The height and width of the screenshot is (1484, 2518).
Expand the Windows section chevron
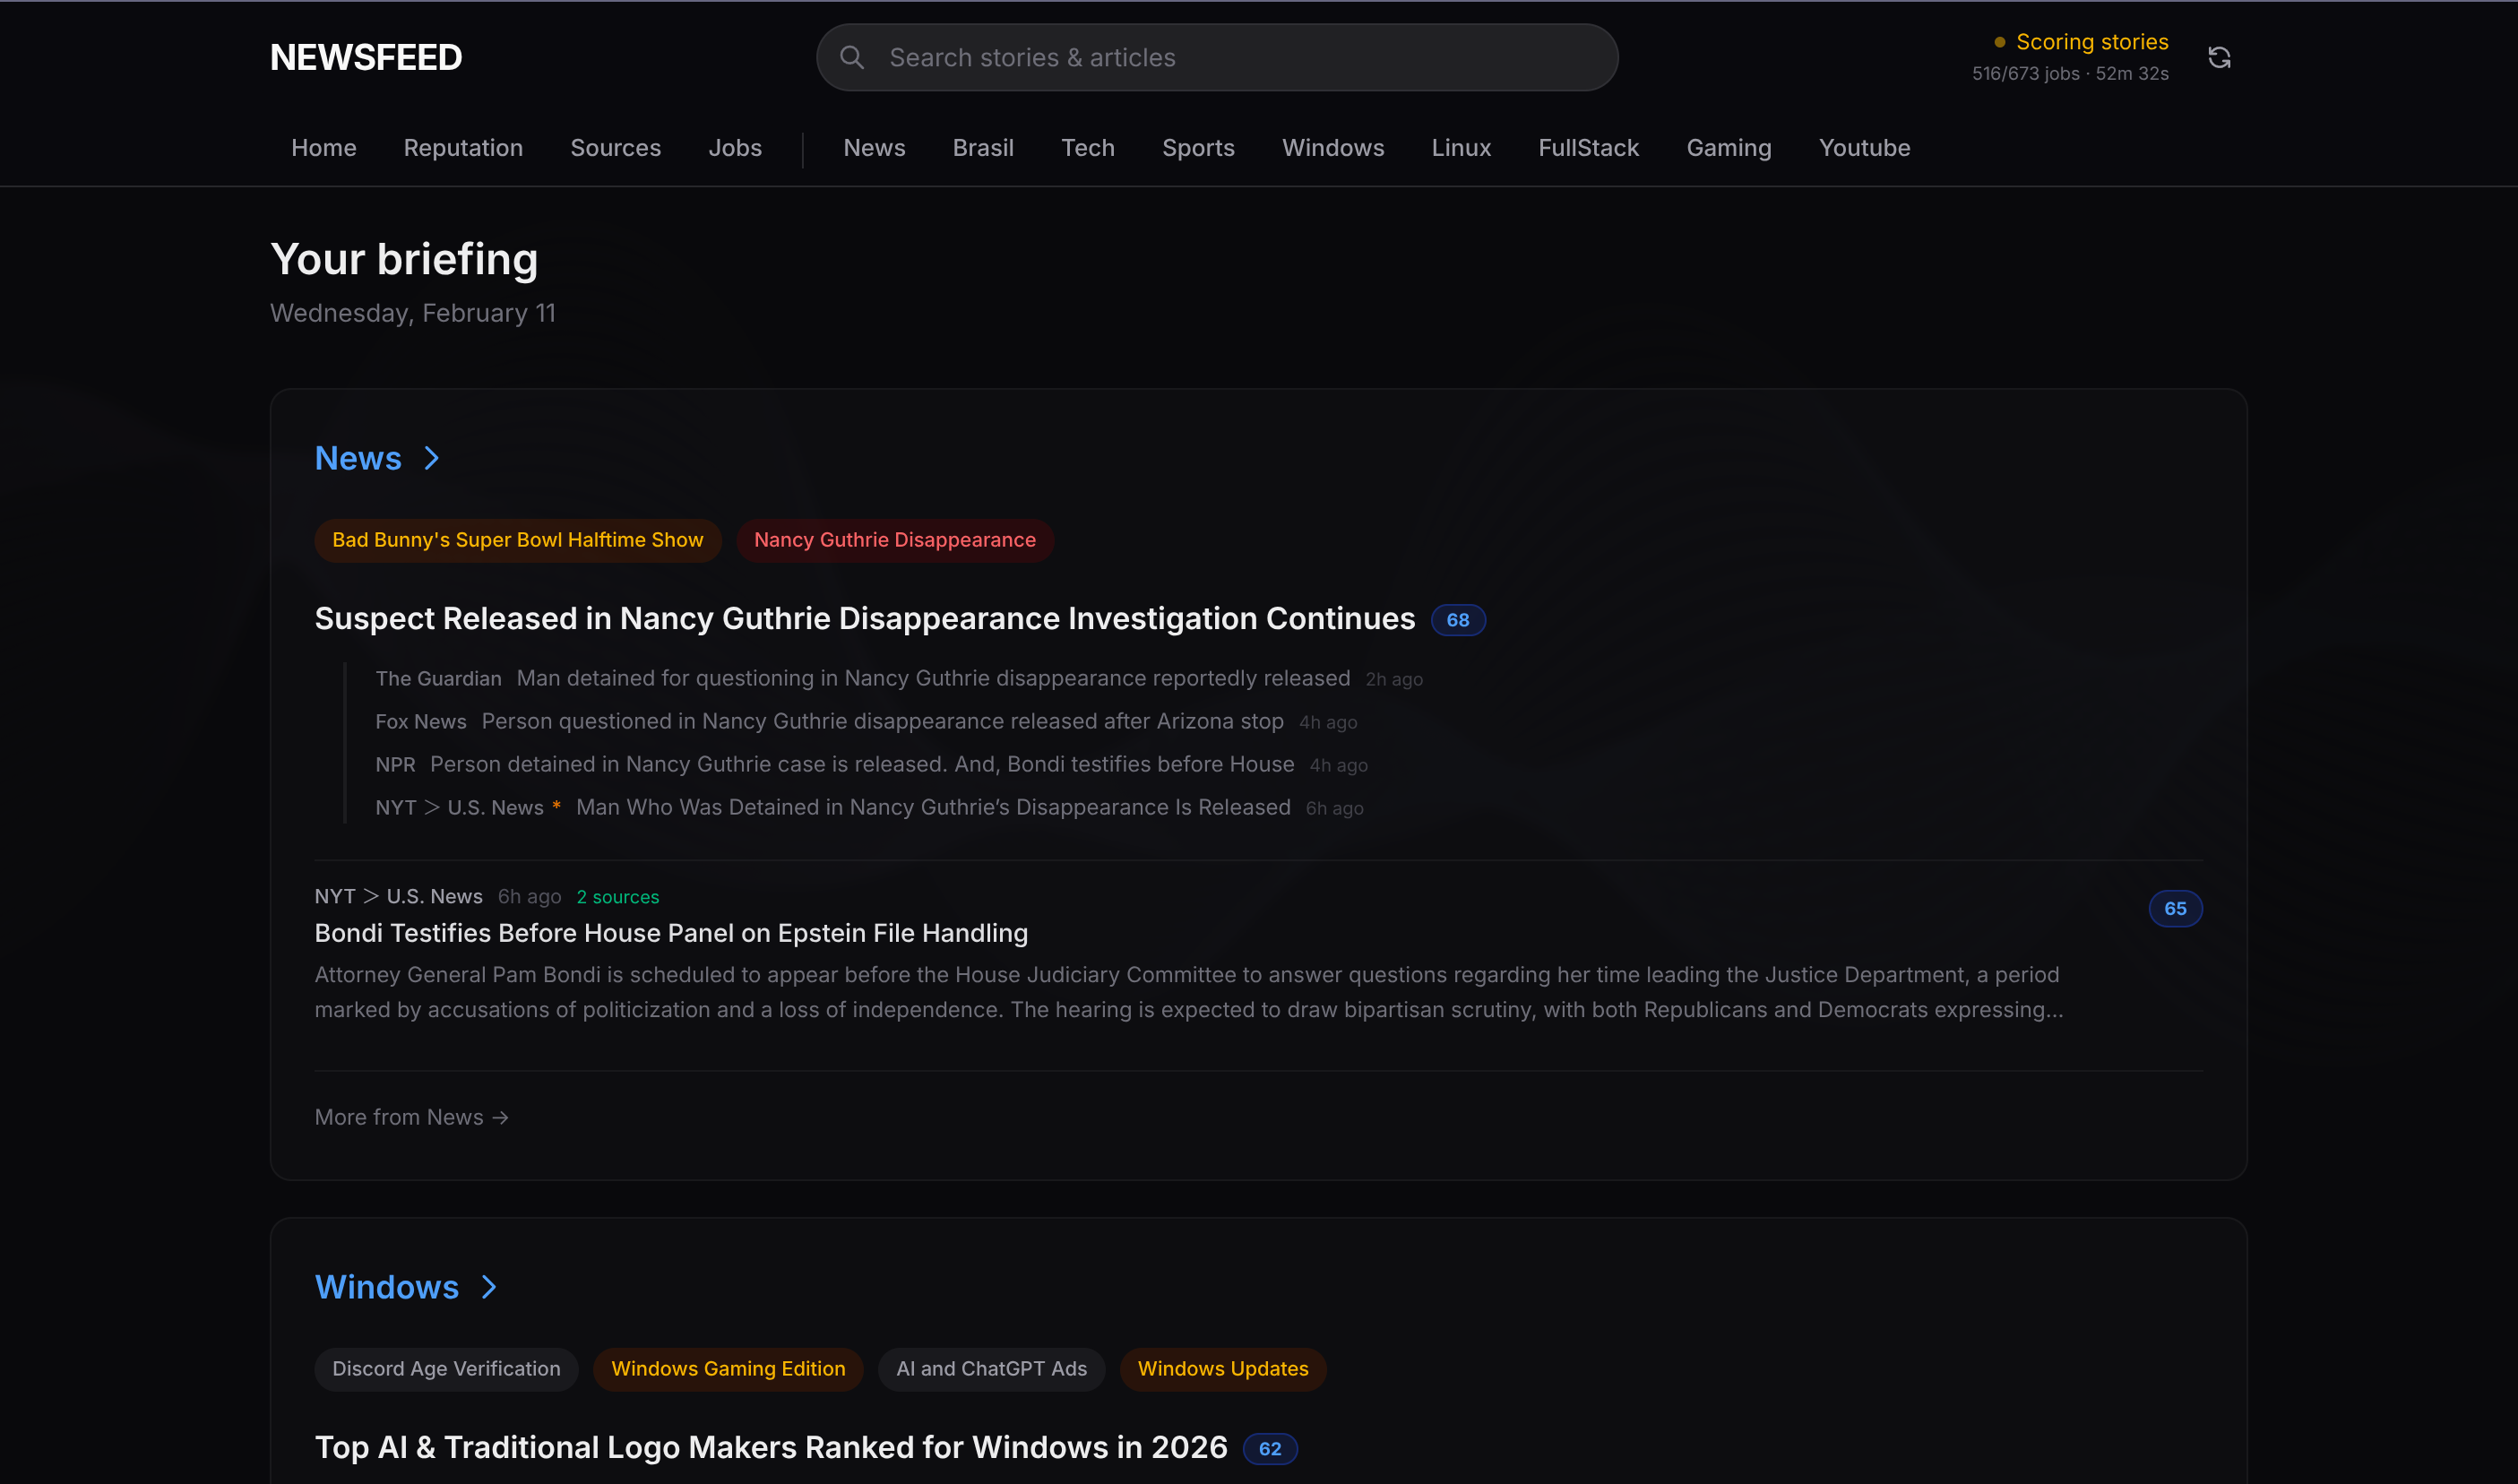tap(488, 1287)
